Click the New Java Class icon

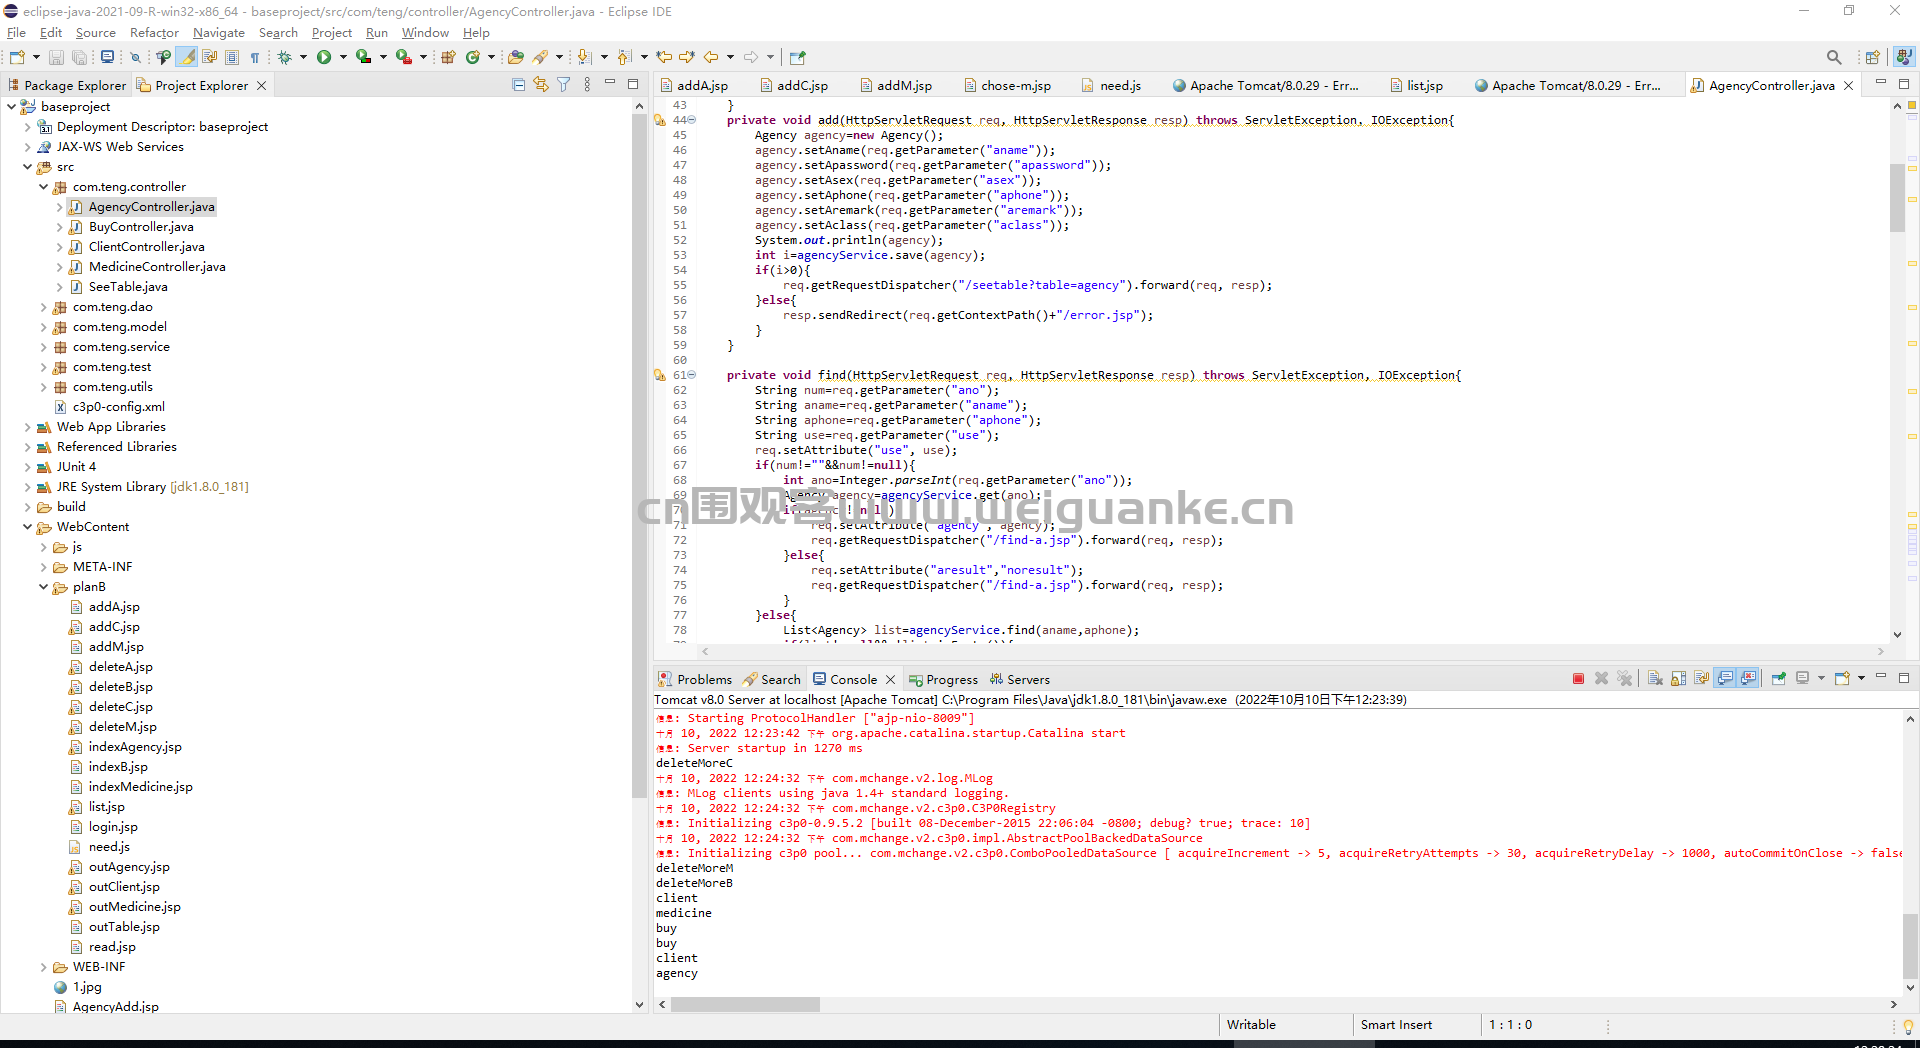tap(473, 57)
